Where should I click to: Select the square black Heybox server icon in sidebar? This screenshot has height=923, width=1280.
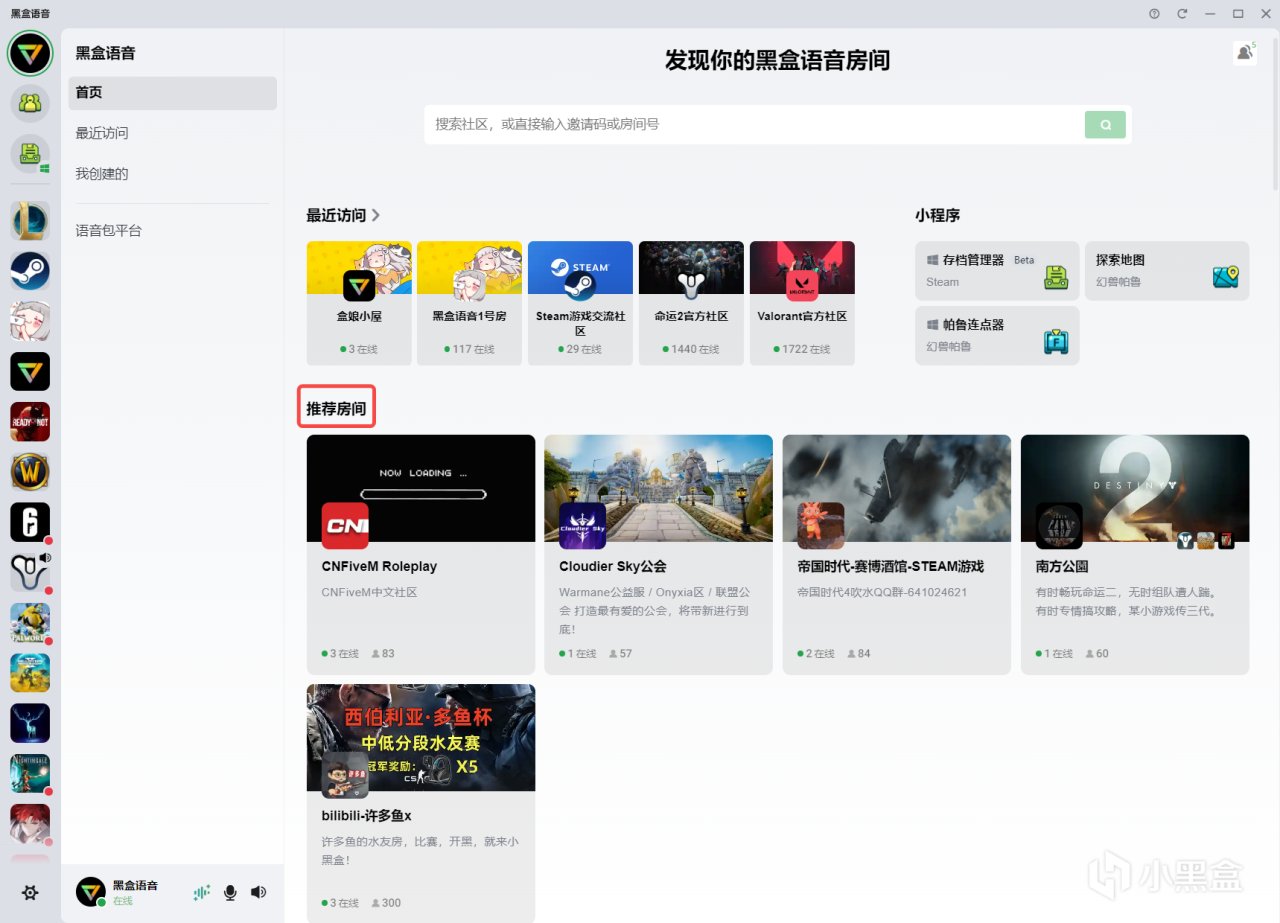click(x=30, y=371)
